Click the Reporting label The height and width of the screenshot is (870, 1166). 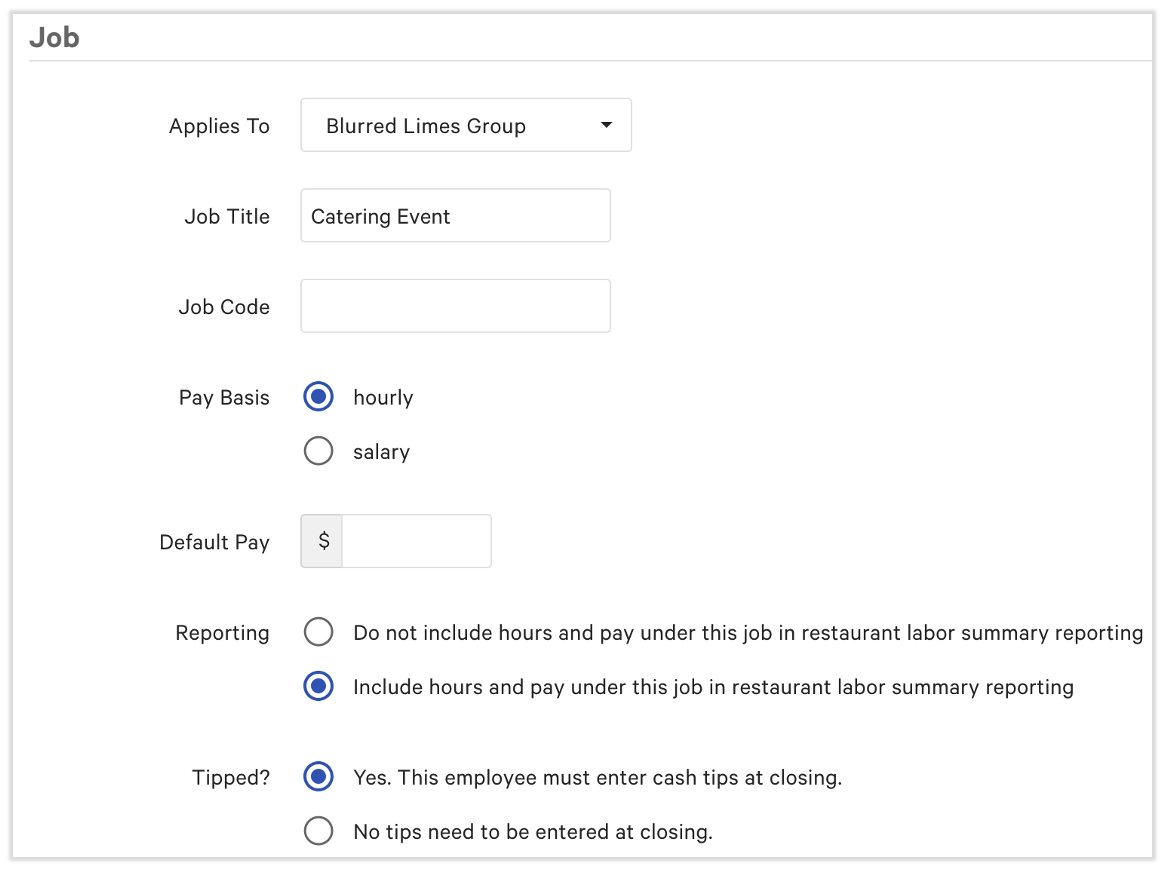tap(222, 632)
